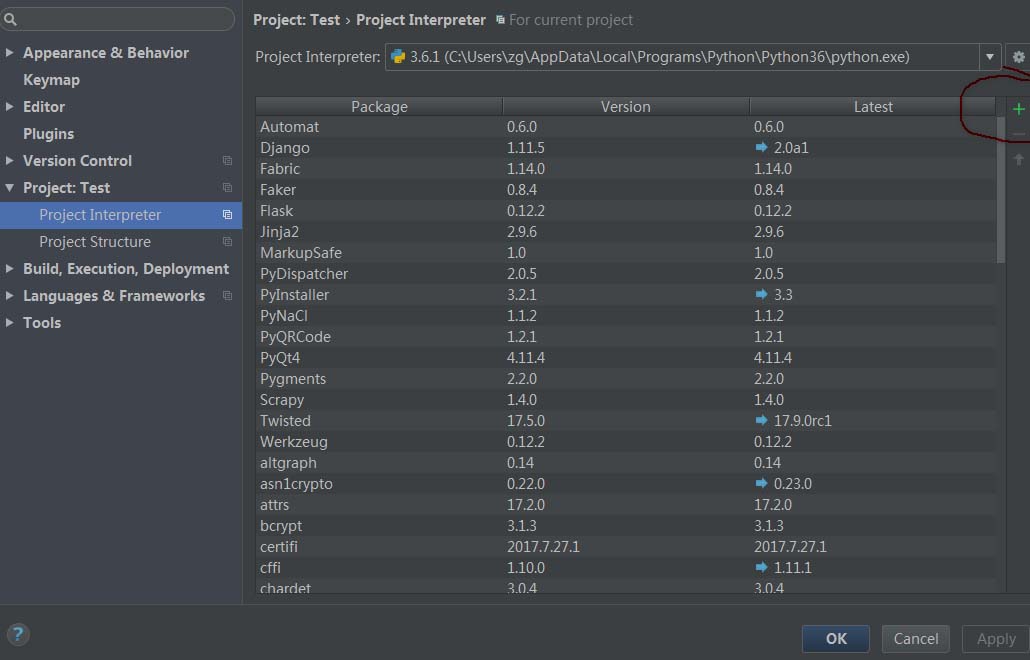Select the Automat package row
The width and height of the screenshot is (1030, 660).
coord(625,126)
